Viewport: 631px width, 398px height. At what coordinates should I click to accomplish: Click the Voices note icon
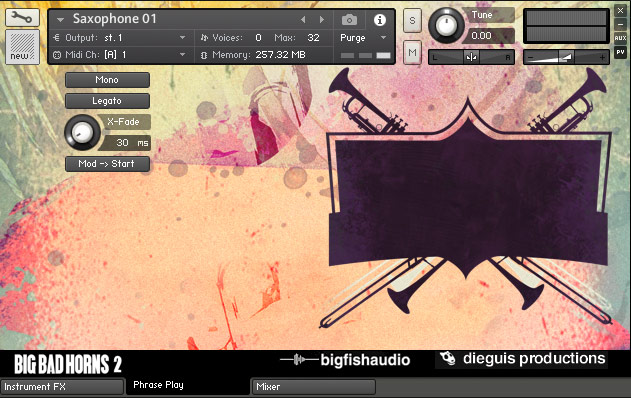tap(204, 38)
